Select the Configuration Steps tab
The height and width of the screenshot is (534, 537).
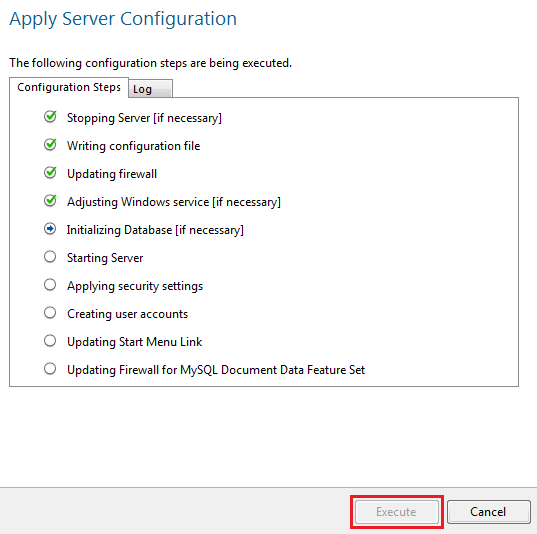[x=69, y=87]
